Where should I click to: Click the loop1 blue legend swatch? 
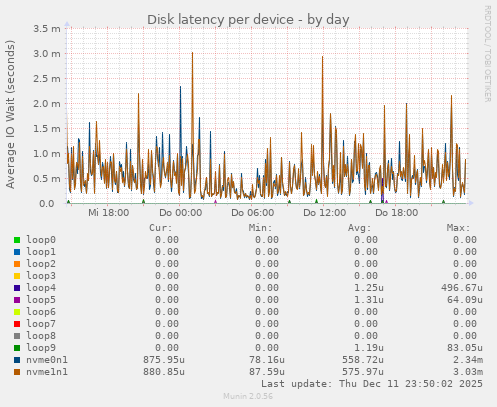tap(17, 252)
